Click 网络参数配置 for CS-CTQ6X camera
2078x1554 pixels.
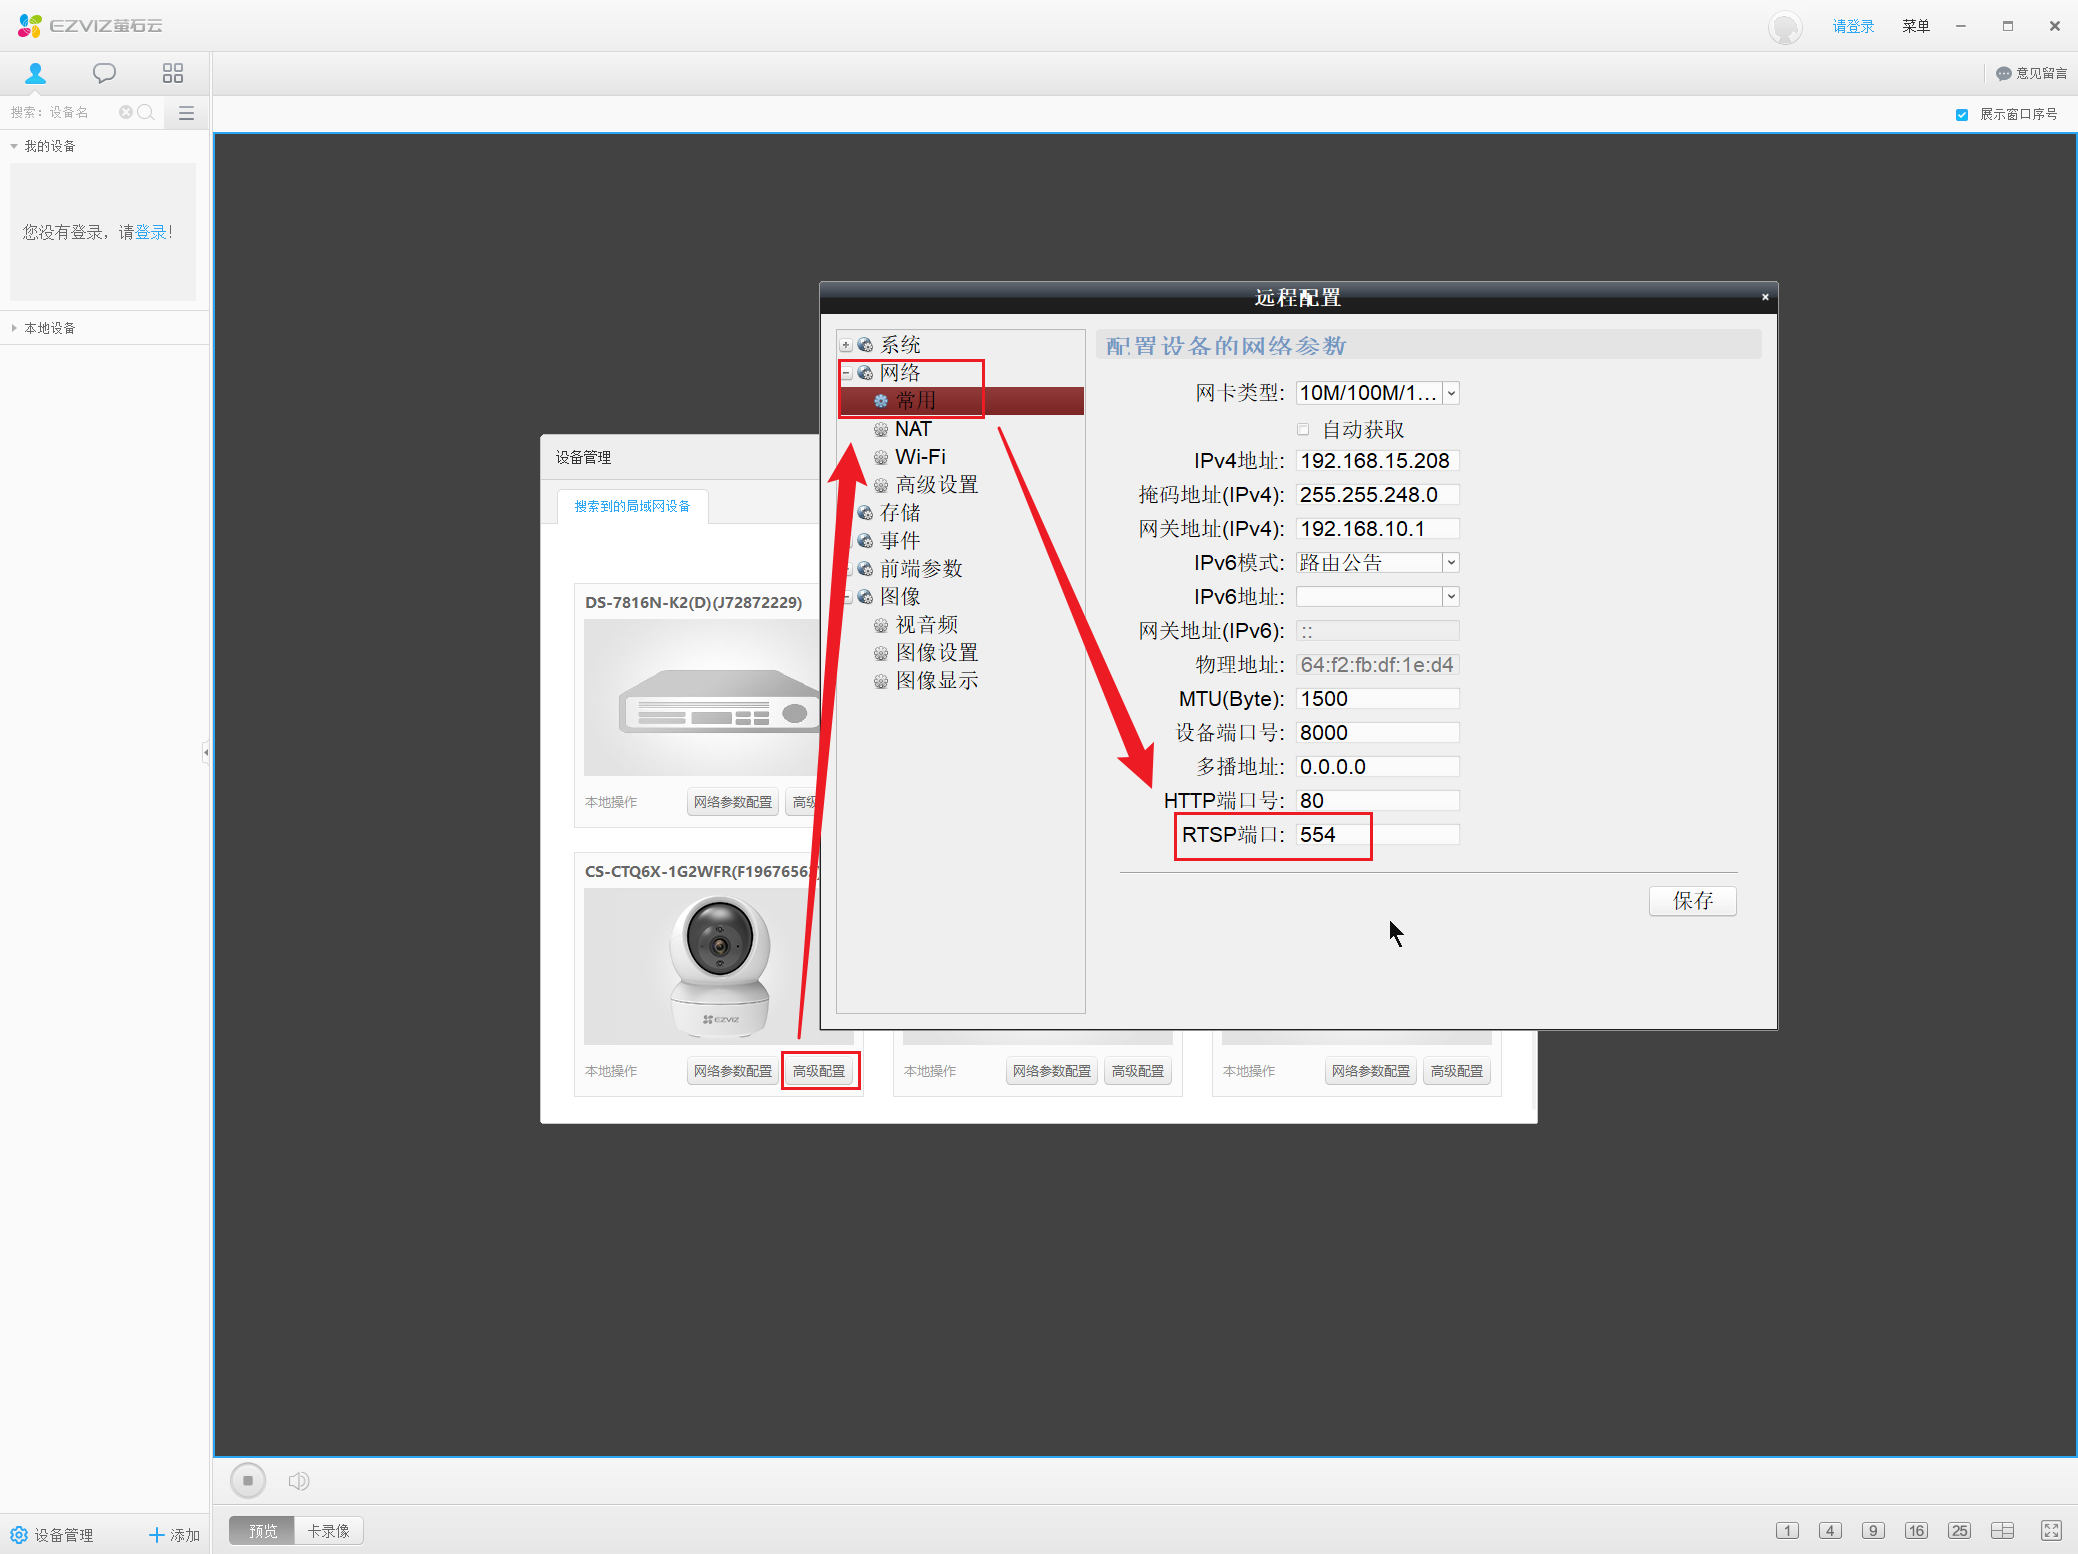(733, 1071)
